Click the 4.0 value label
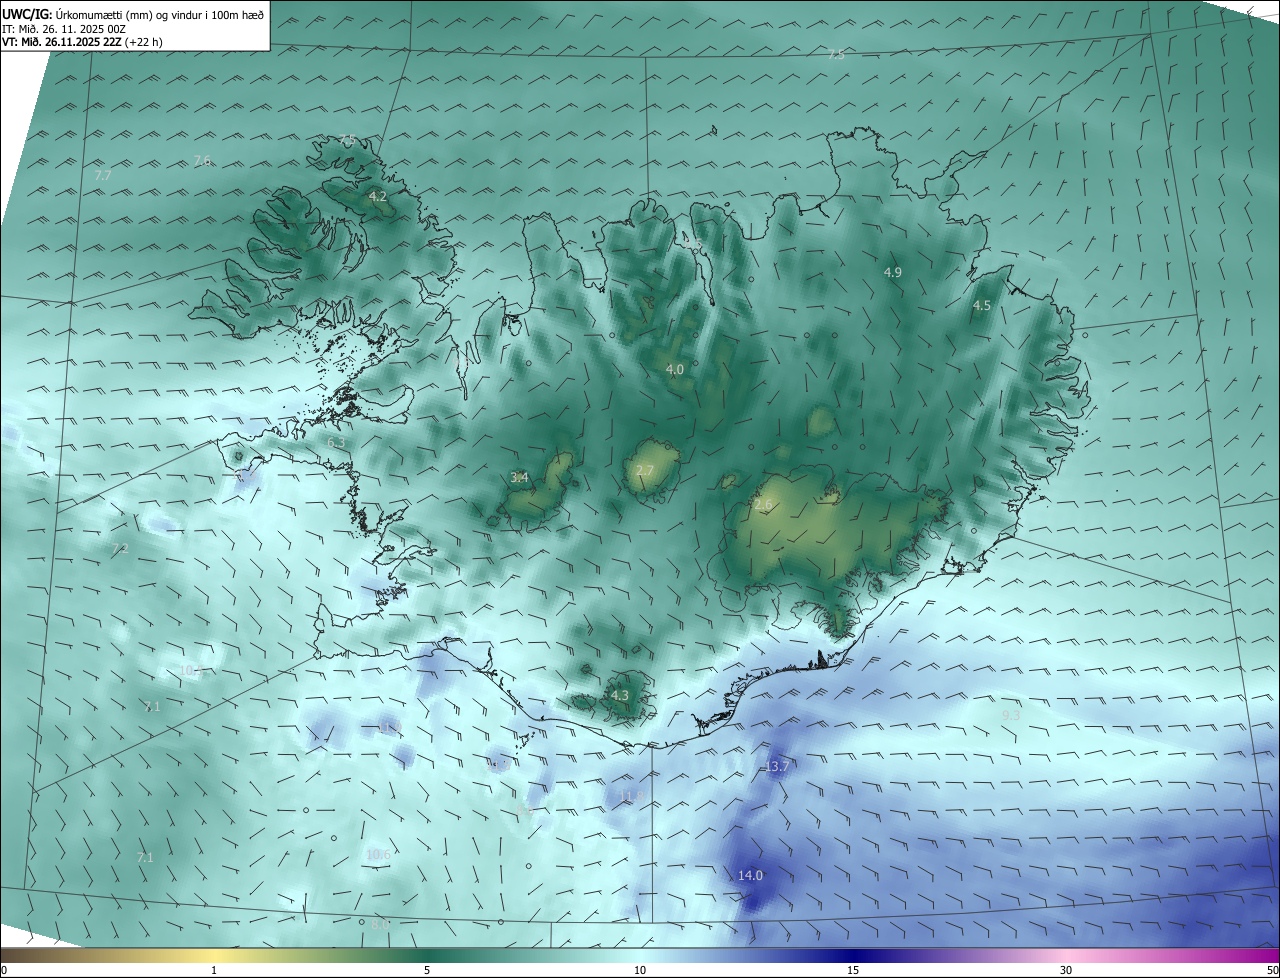 pos(675,369)
